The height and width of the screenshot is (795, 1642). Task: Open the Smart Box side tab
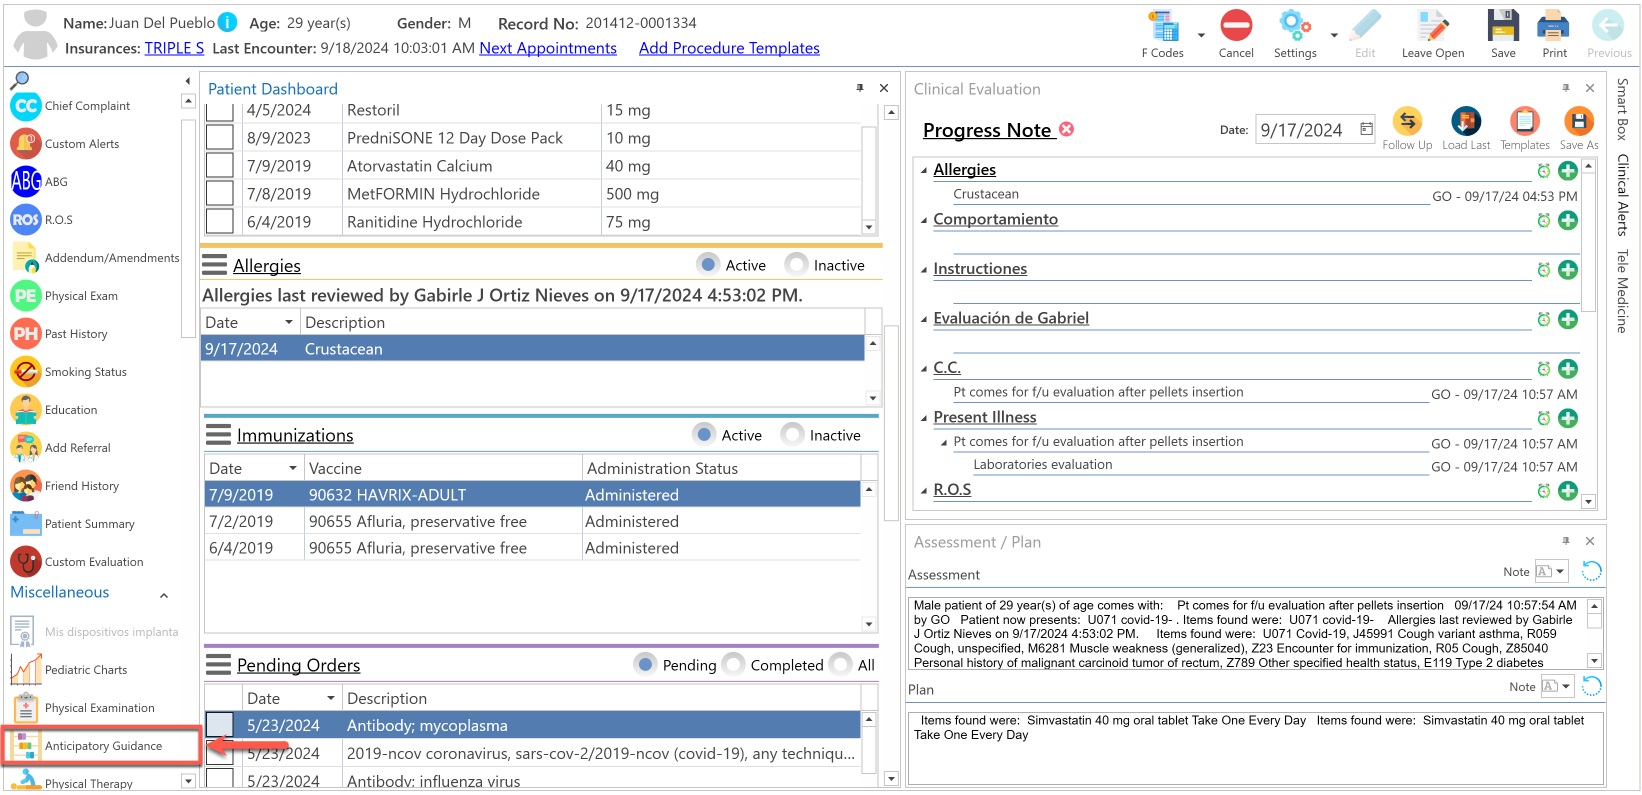click(x=1622, y=109)
